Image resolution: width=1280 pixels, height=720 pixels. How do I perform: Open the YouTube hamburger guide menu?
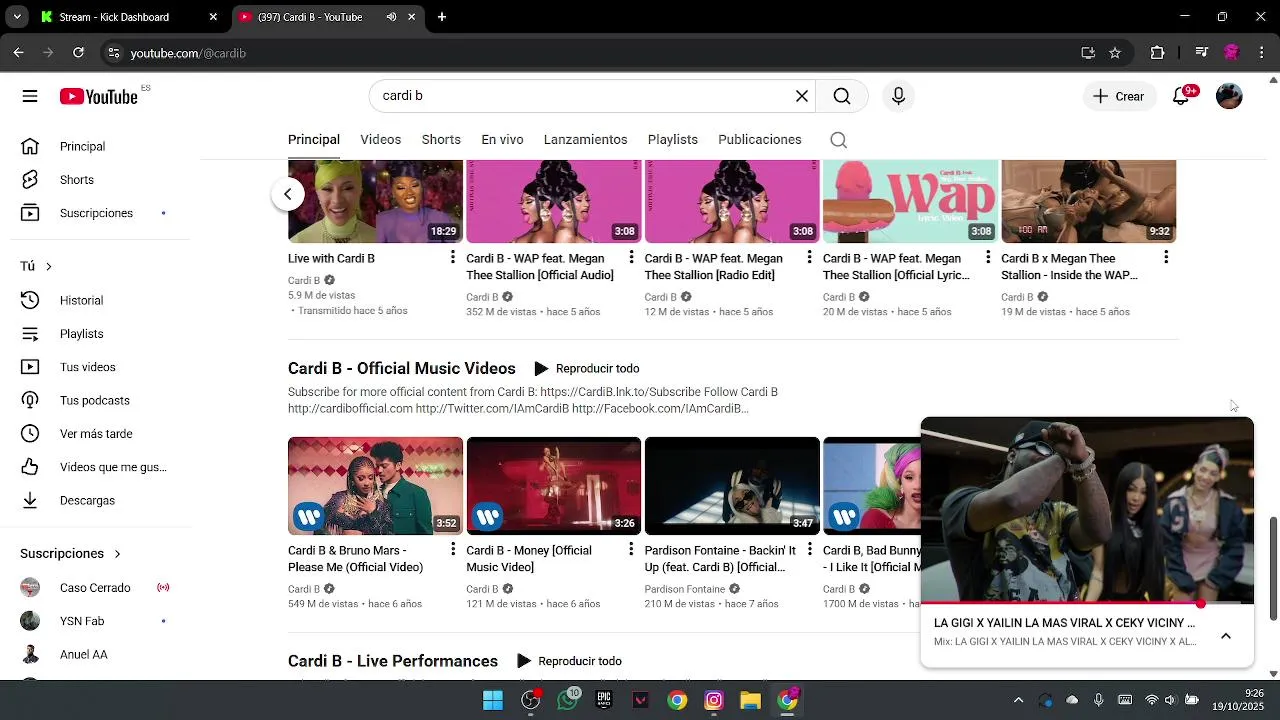[30, 96]
